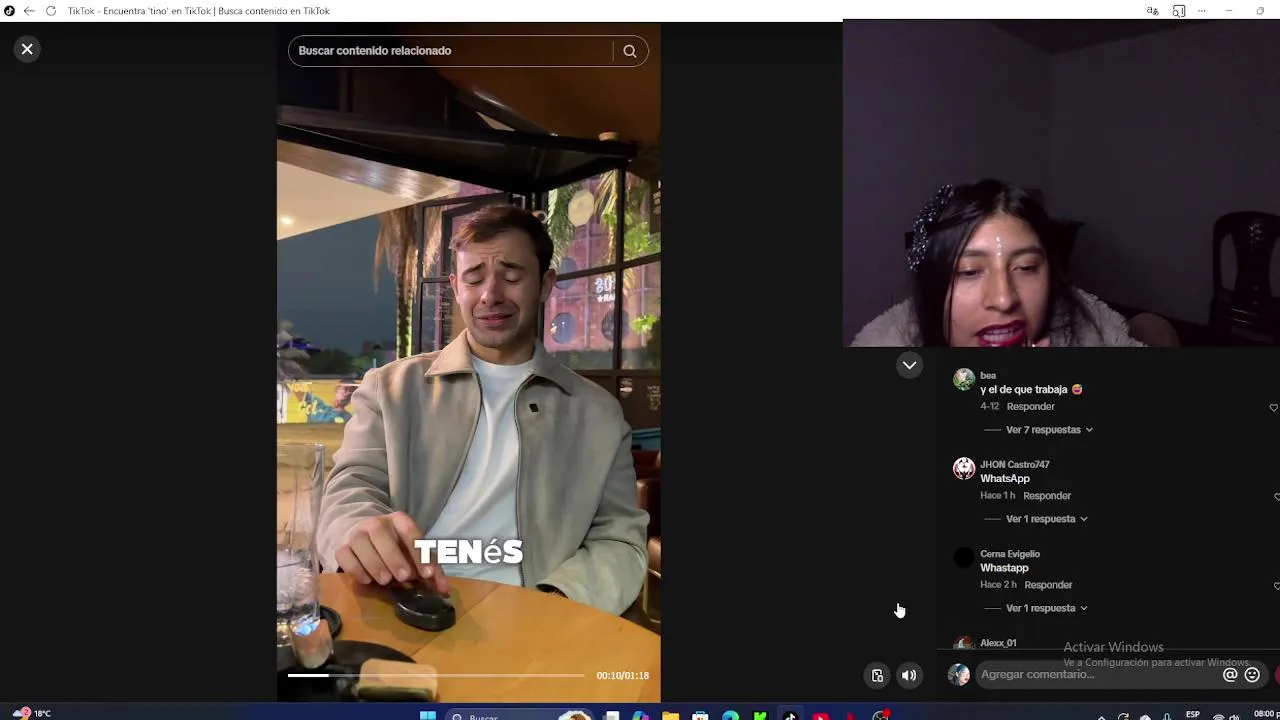Like bea's comment heart icon
Screen dimensions: 1280x720
(x=1273, y=408)
